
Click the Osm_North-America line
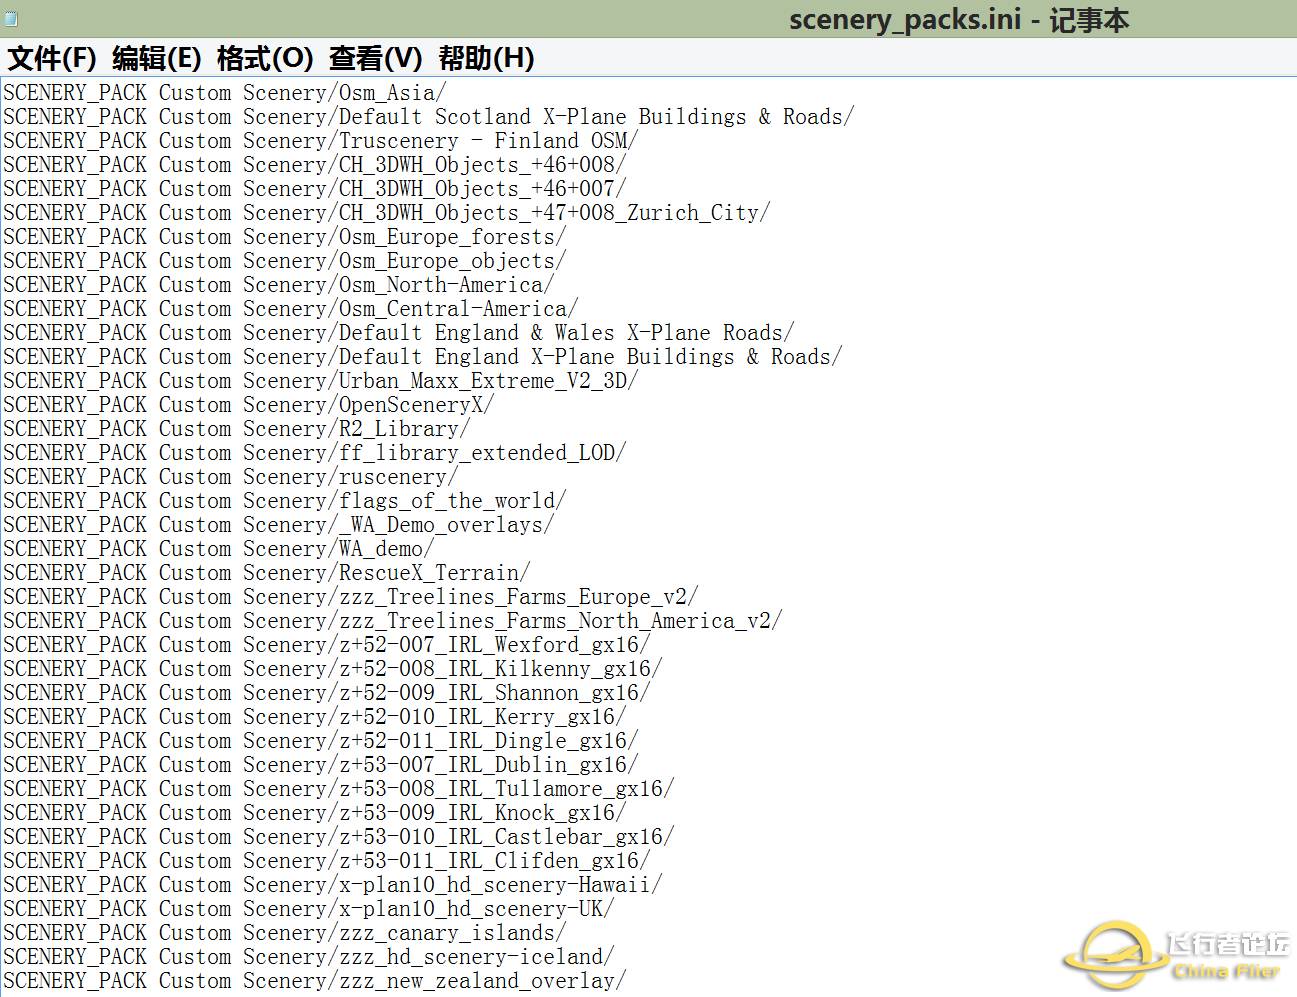coord(278,285)
